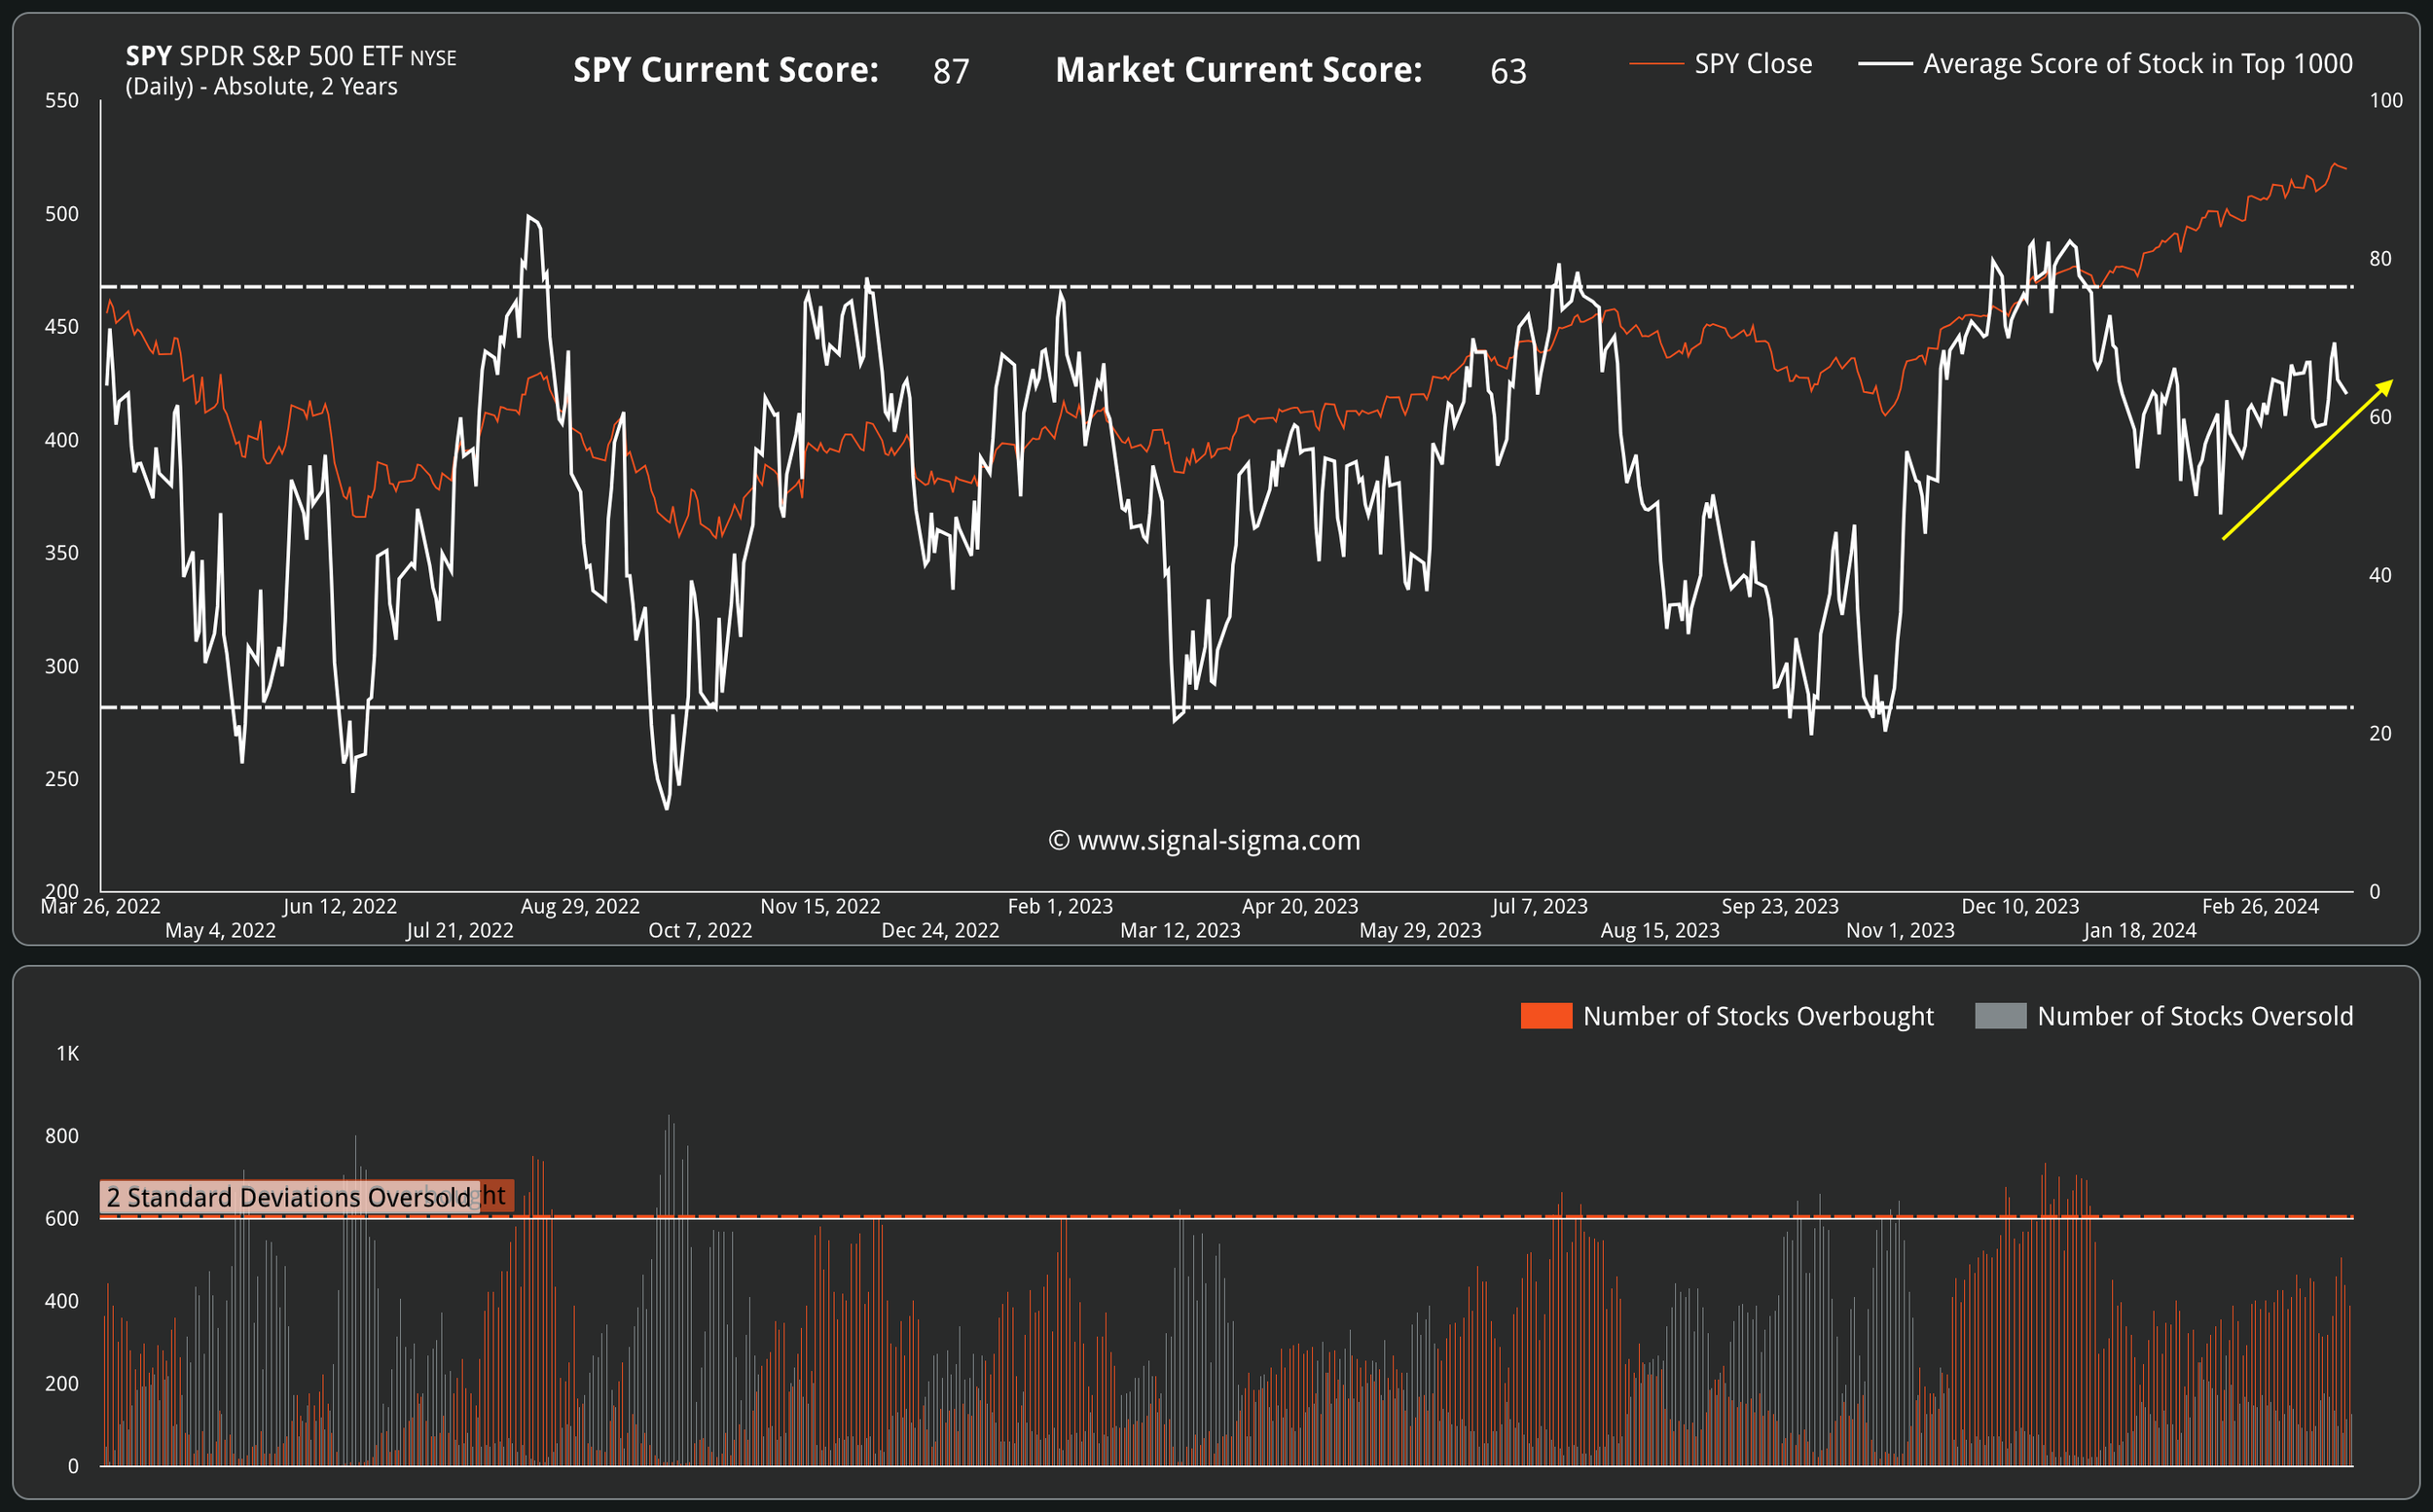Click the May 29, 2023 date label
The height and width of the screenshot is (1512, 2433).
(x=1420, y=930)
